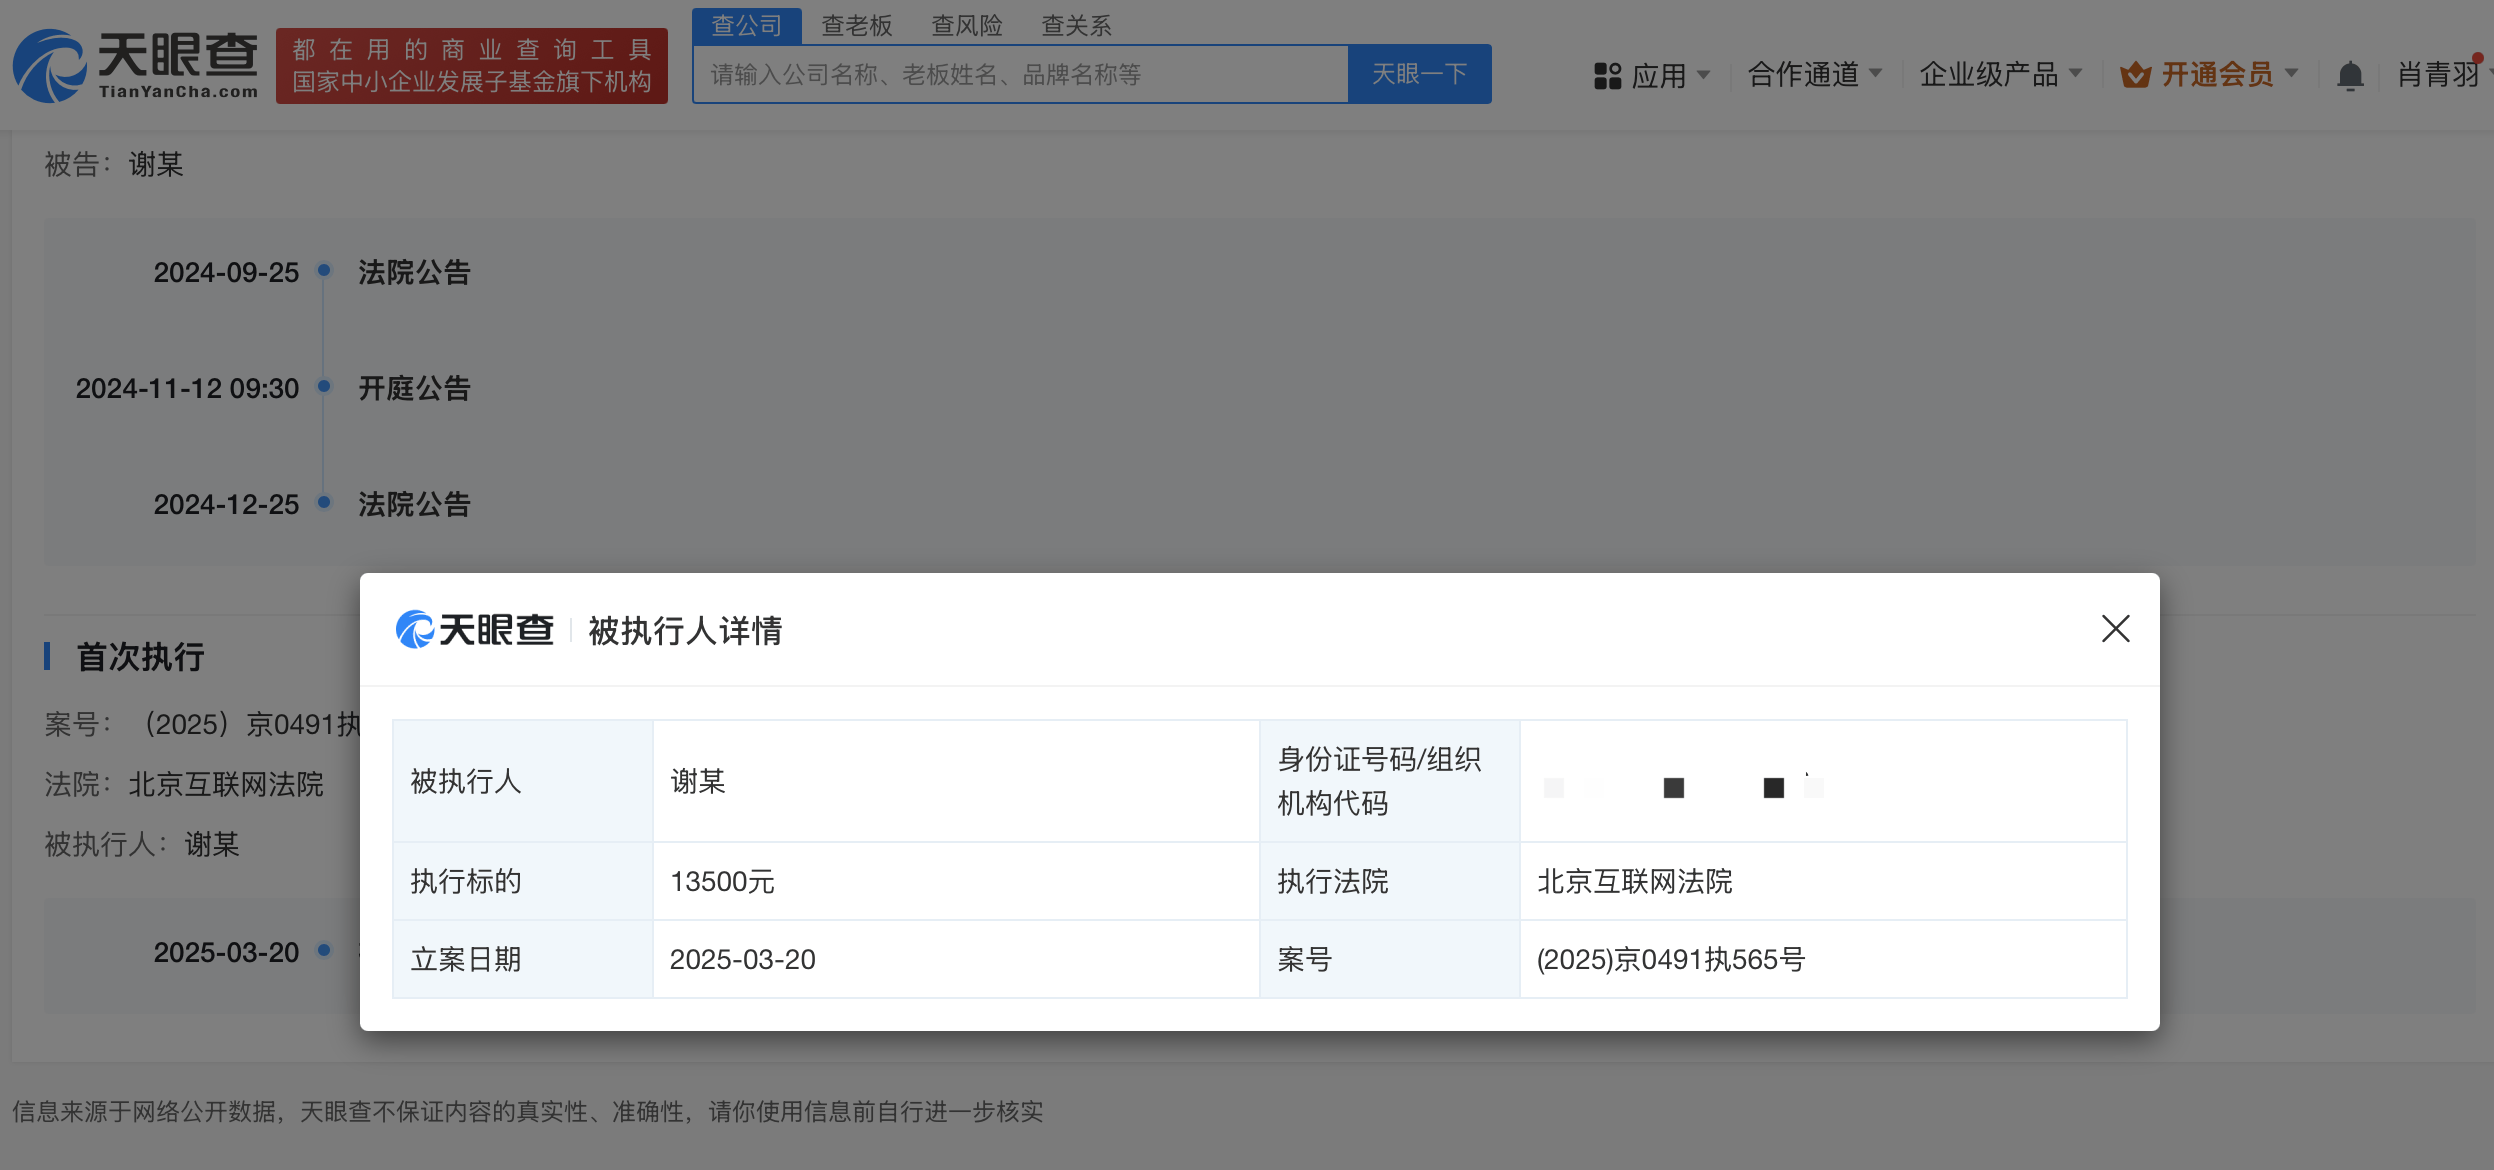The height and width of the screenshot is (1170, 2494).
Task: Expand the 合作通道 dropdown
Action: tap(1814, 74)
